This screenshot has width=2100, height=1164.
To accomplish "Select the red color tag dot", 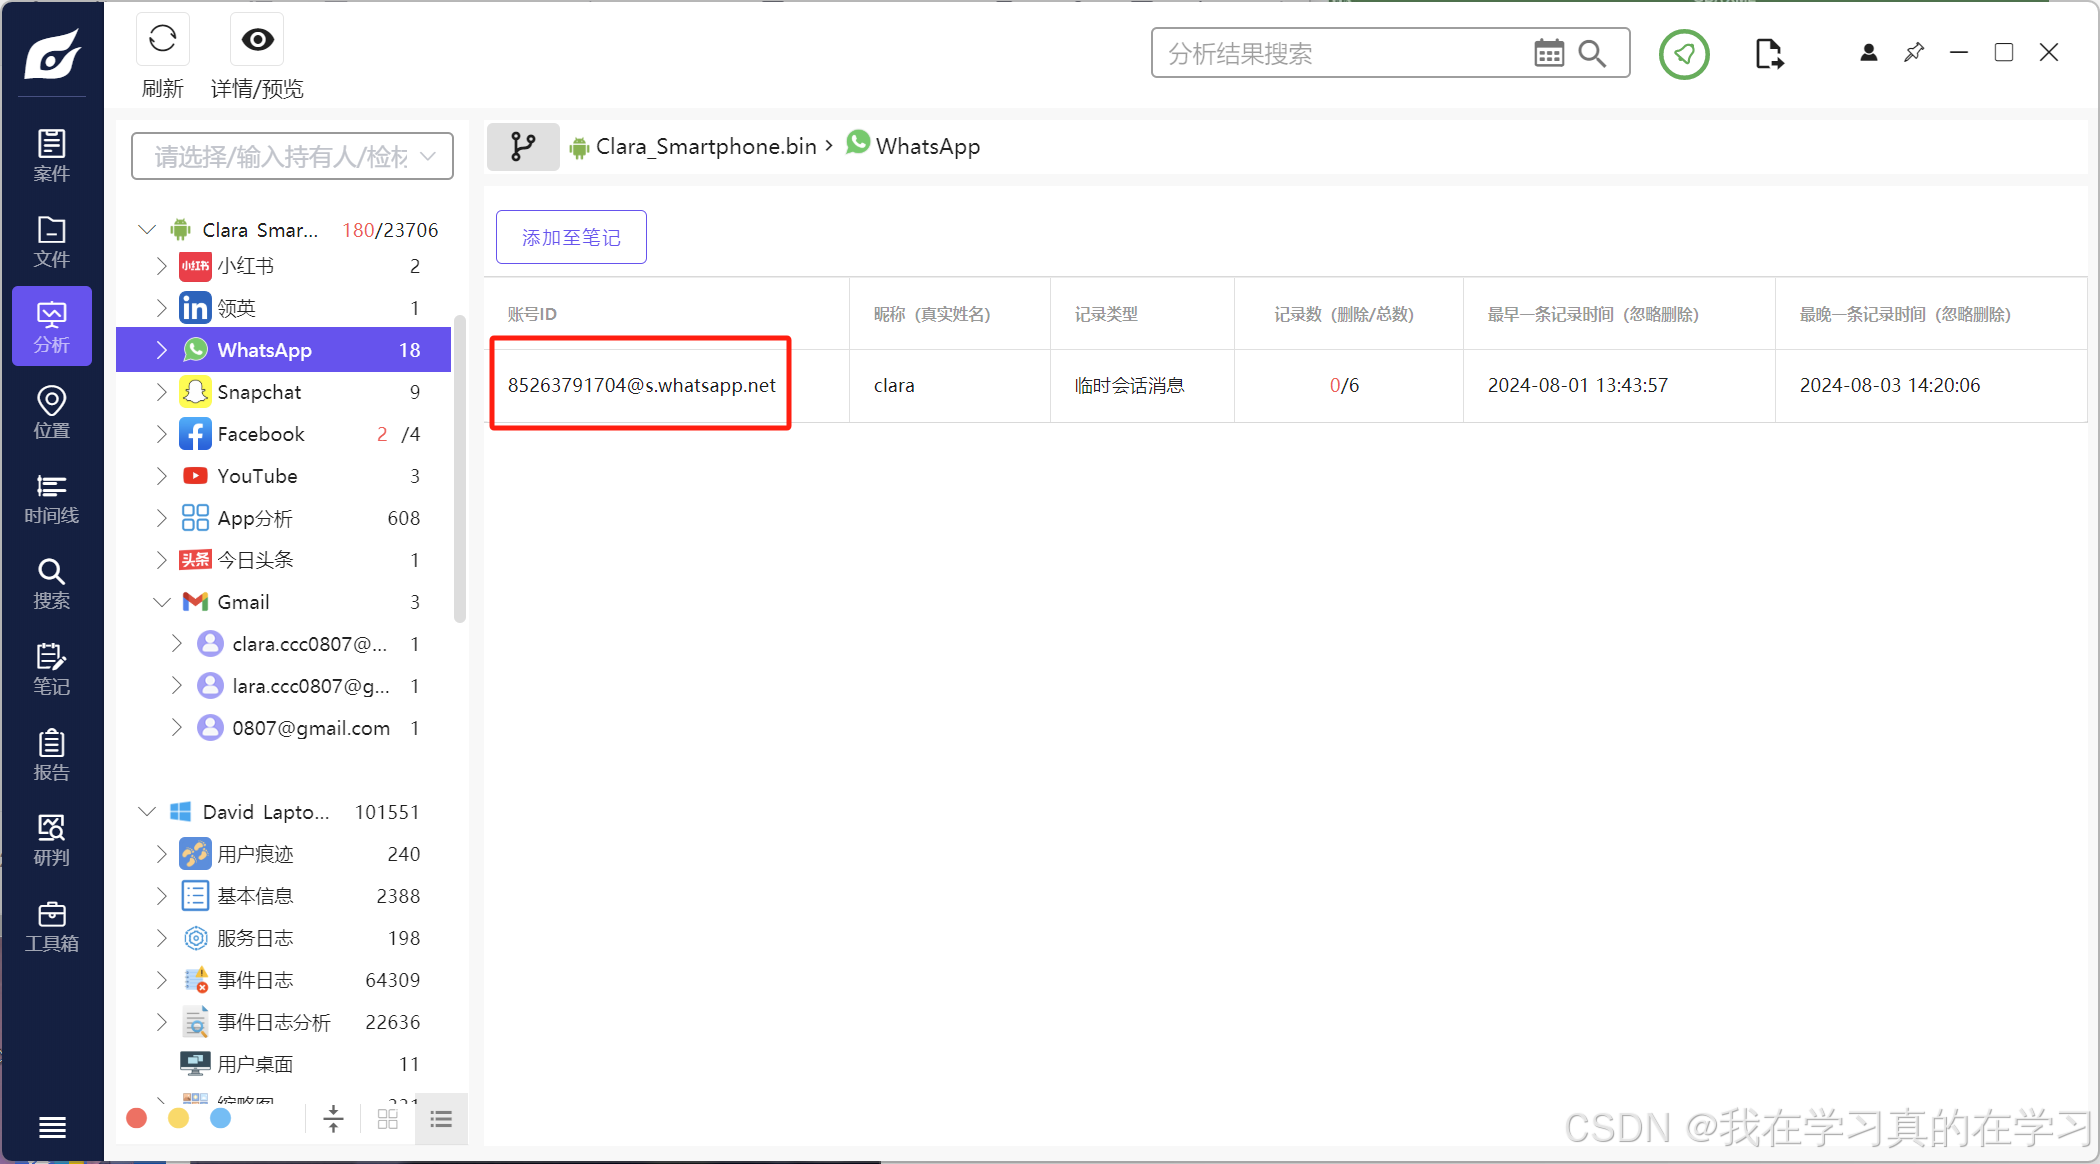I will pos(137,1118).
